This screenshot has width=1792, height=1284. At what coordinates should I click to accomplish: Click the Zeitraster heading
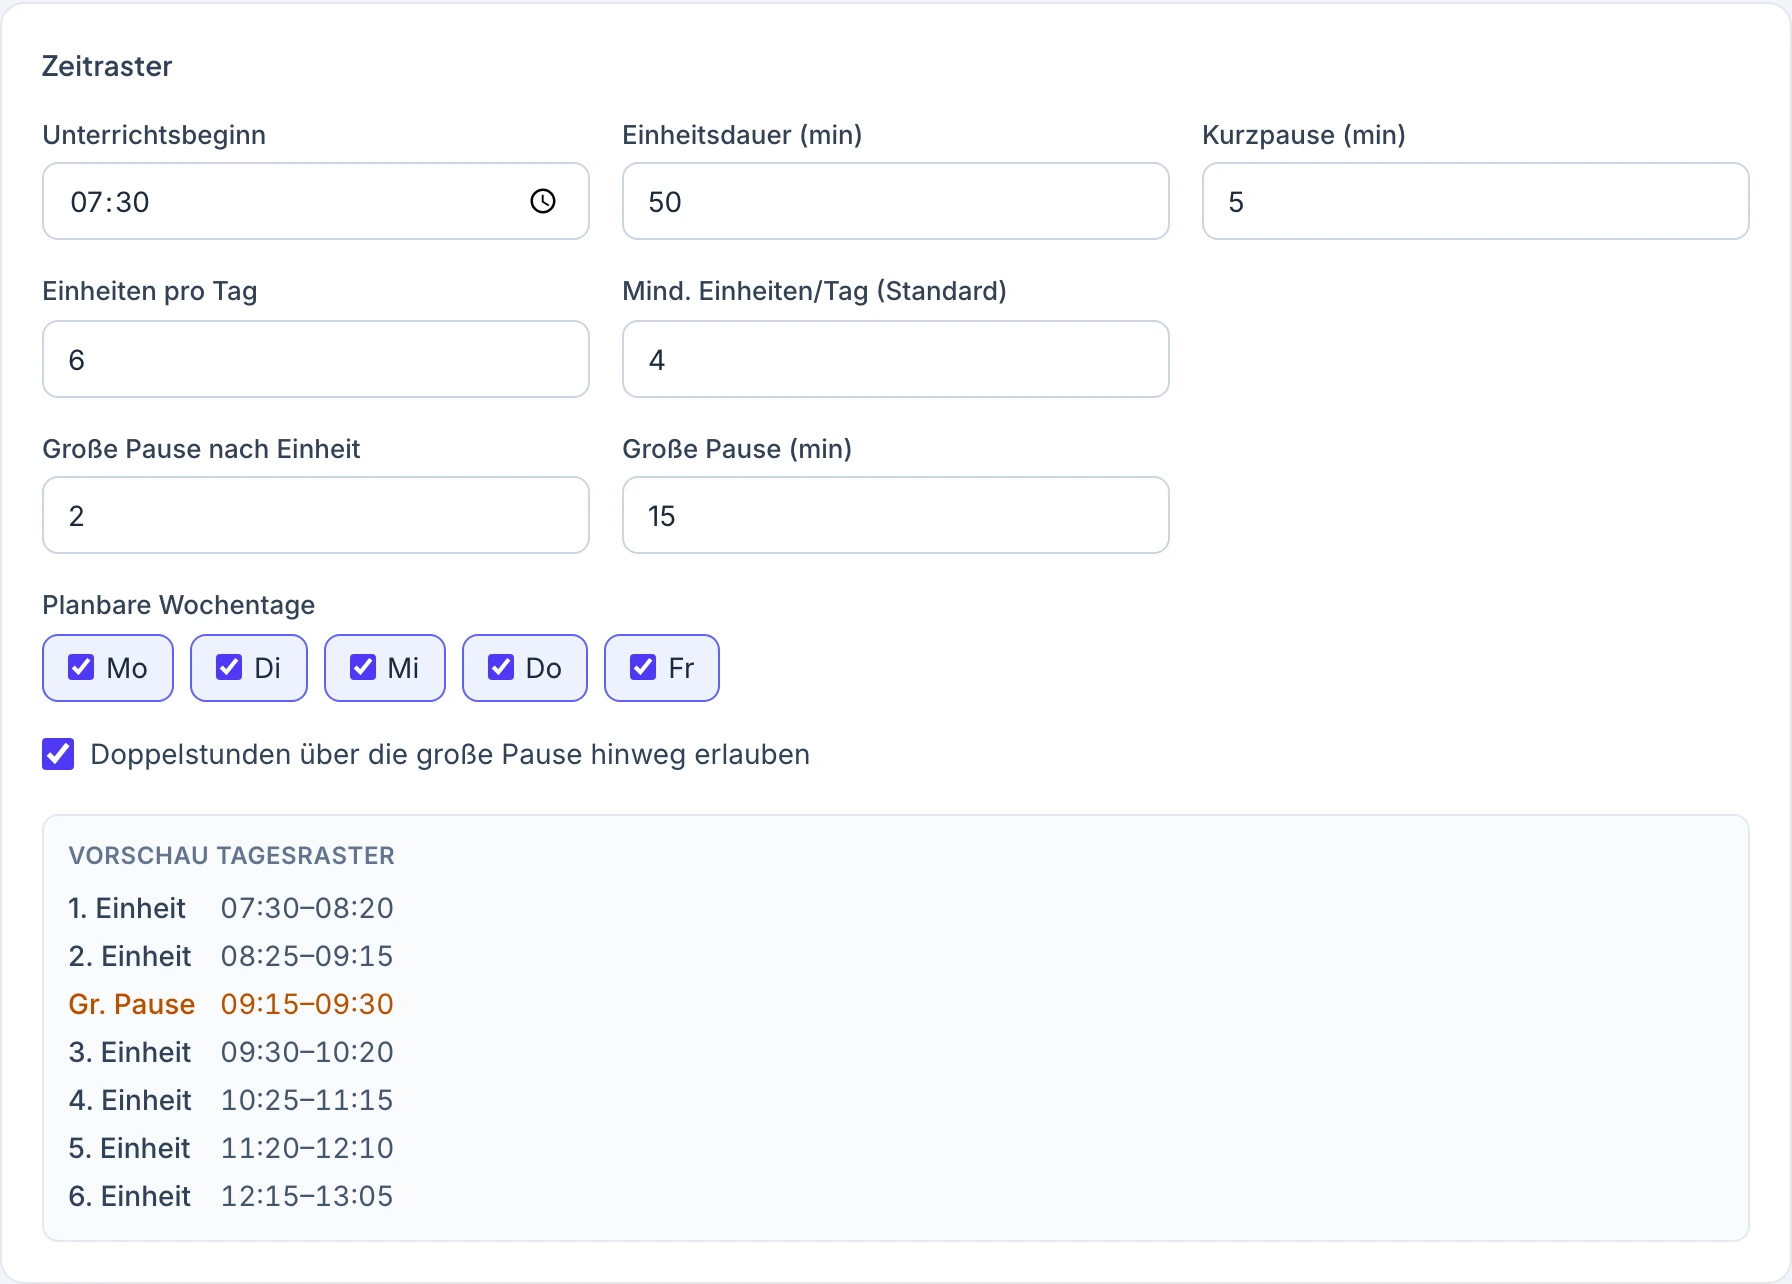pos(107,66)
